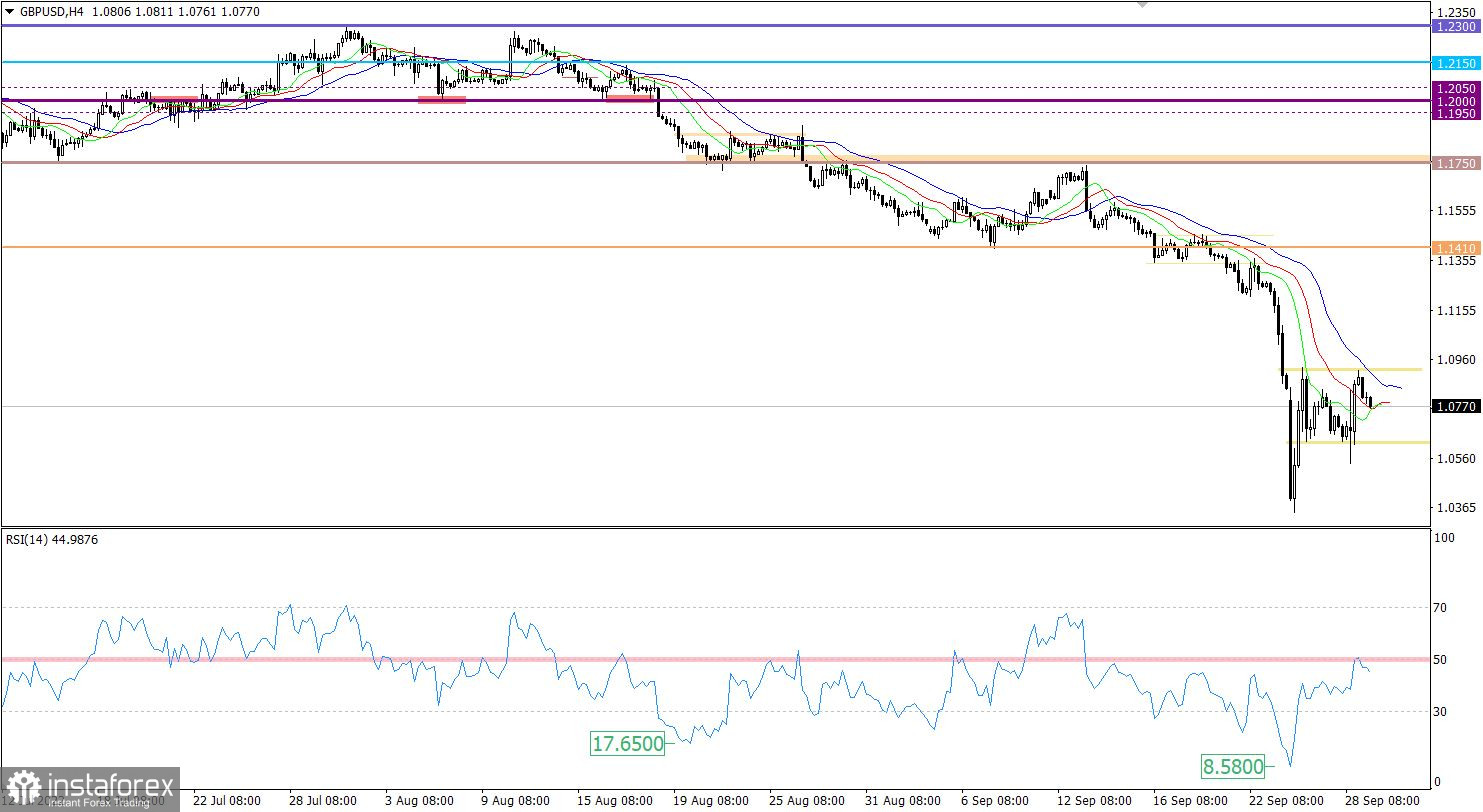Click the RSI(14) 44.9876 indicator label
The width and height of the screenshot is (1483, 812).
[52, 539]
